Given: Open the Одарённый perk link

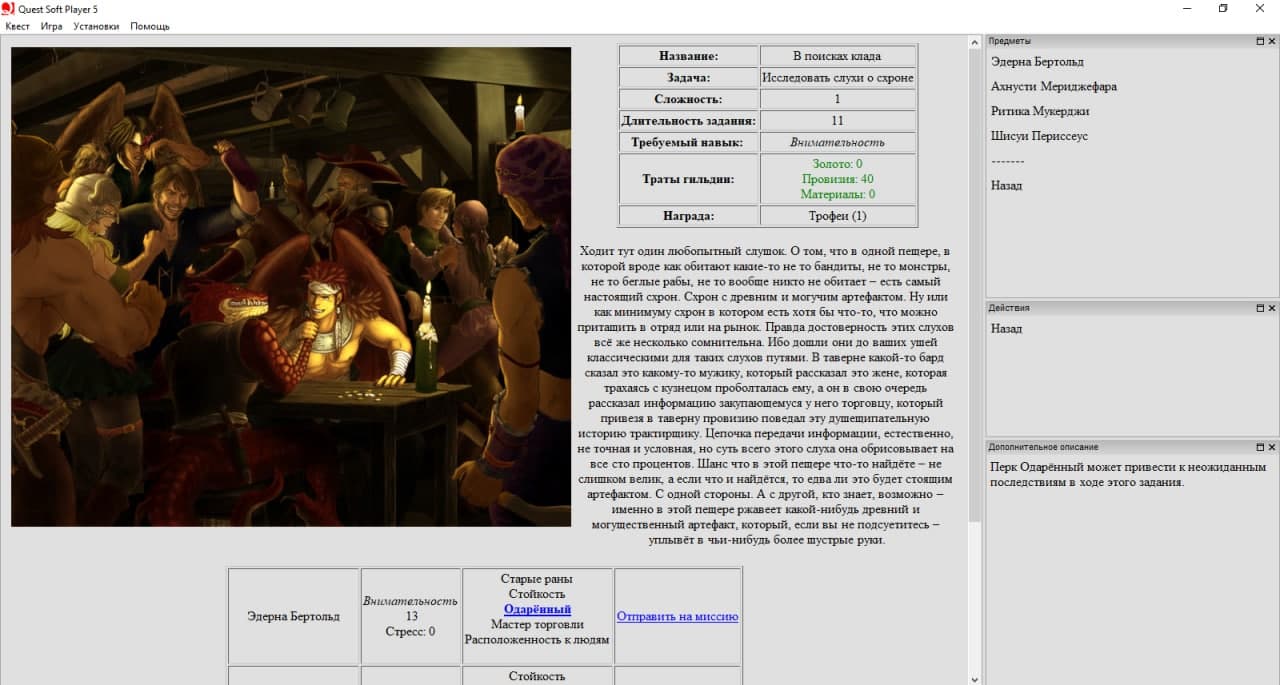Looking at the screenshot, I should click(x=538, y=609).
